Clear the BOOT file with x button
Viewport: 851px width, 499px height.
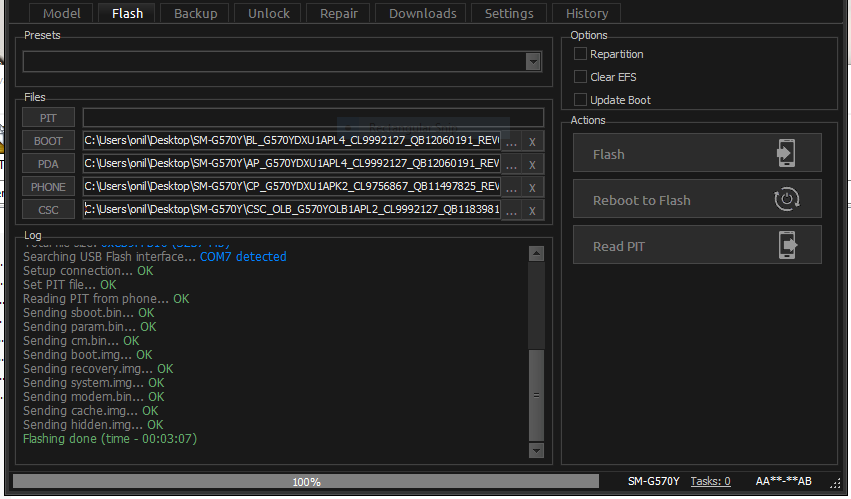pos(532,141)
